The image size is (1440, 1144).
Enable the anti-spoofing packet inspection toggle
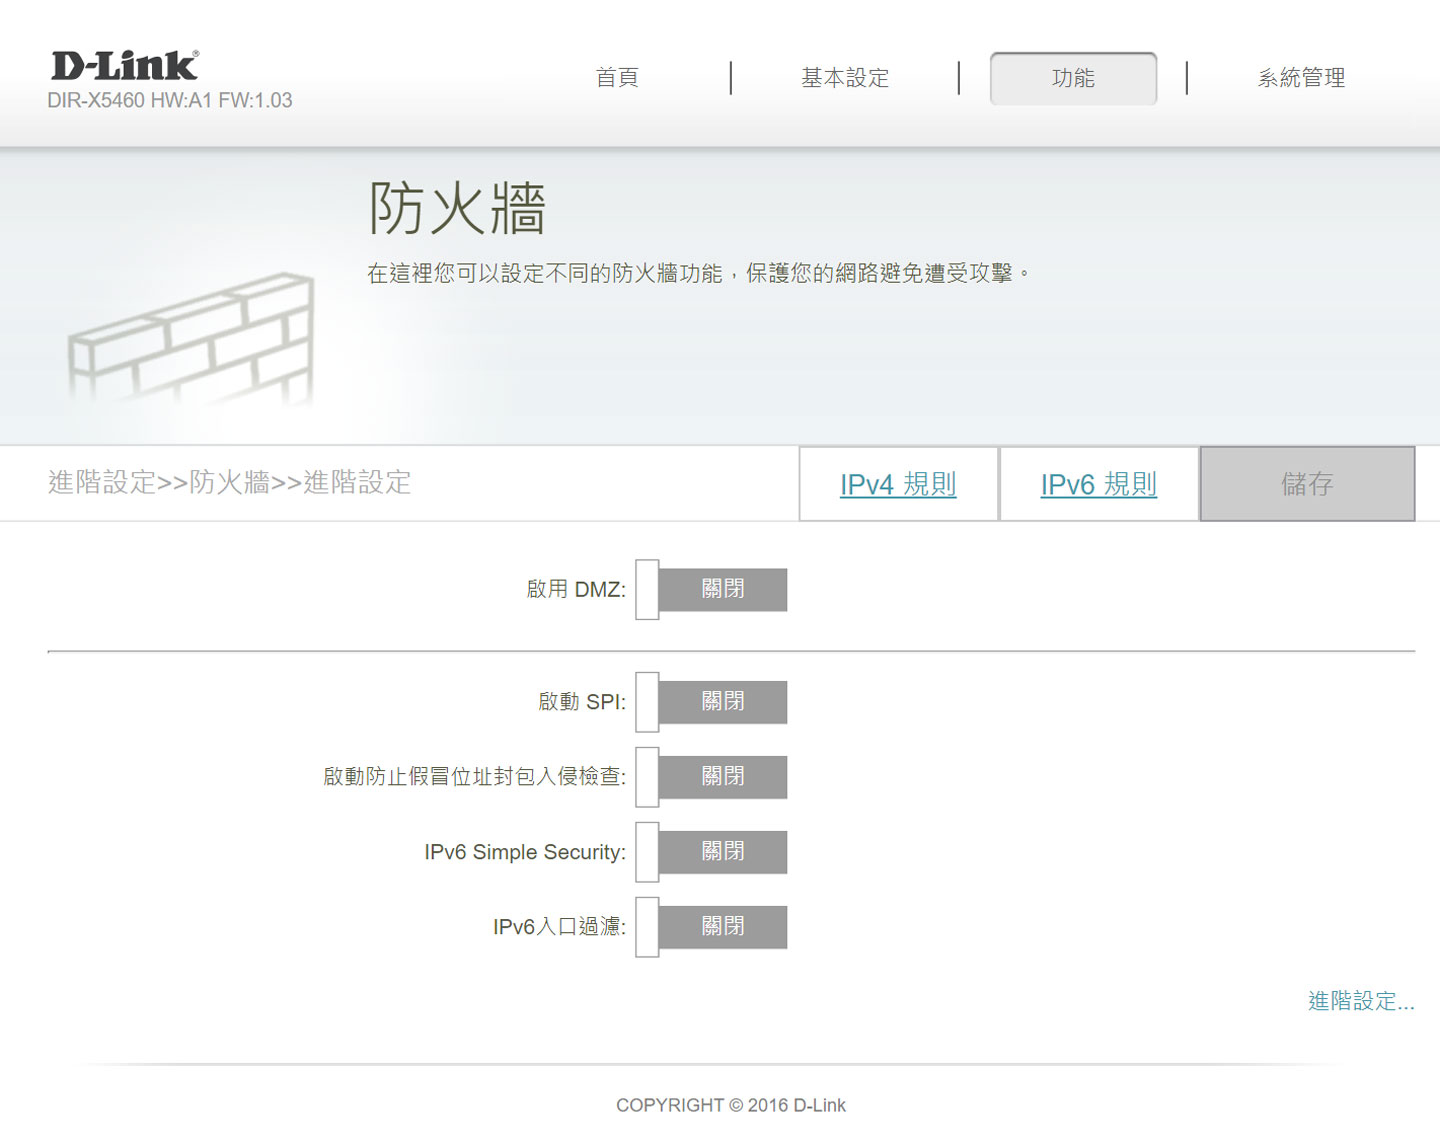711,776
